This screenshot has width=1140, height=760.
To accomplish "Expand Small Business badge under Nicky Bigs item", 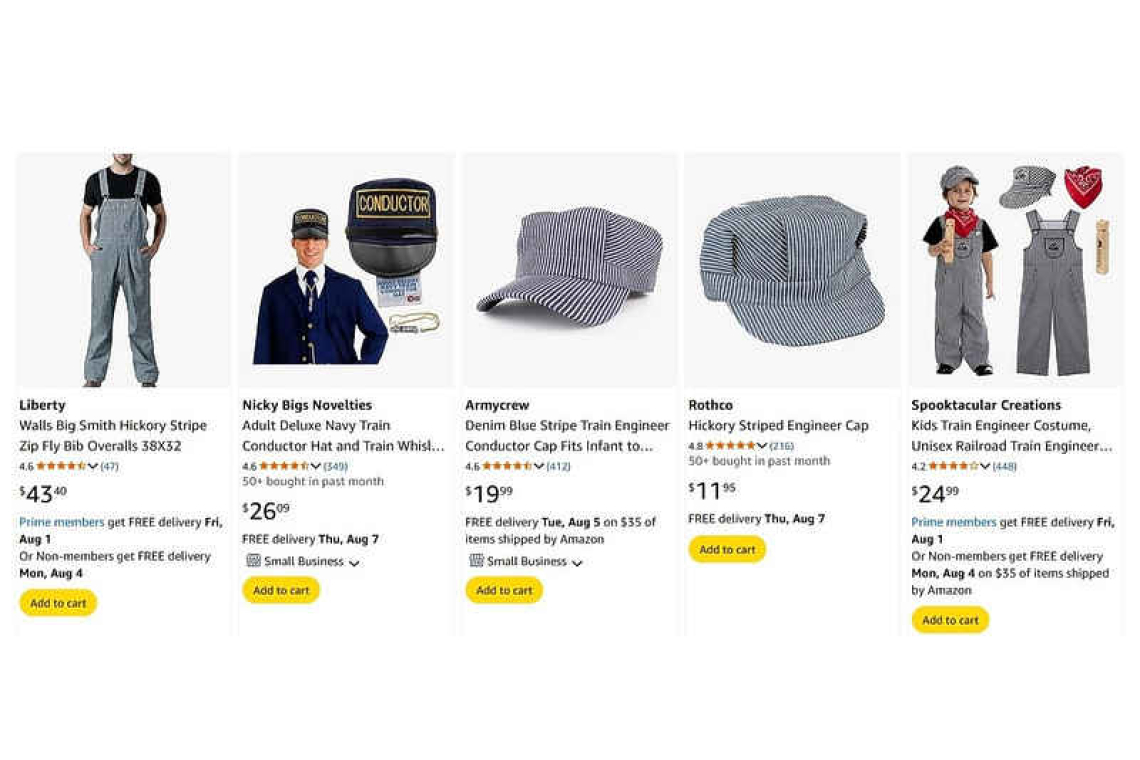I will tap(354, 562).
